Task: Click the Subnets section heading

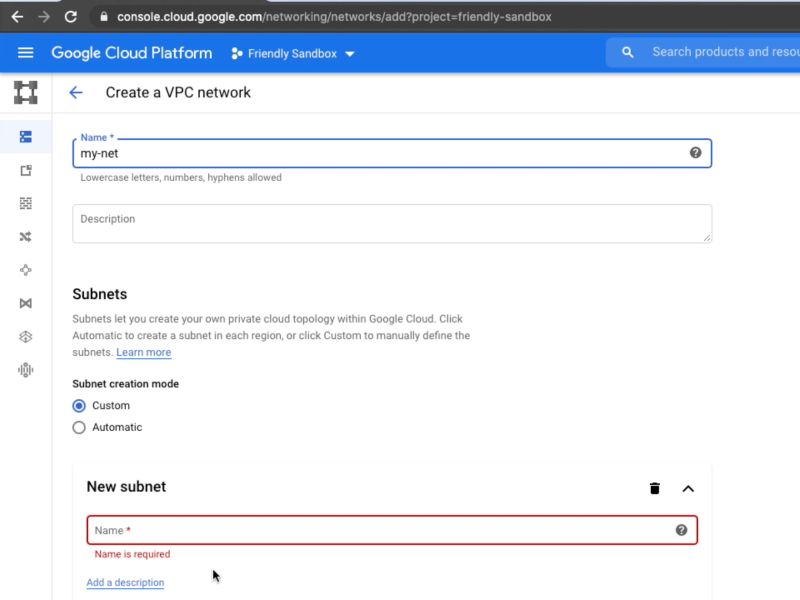Action: (100, 294)
